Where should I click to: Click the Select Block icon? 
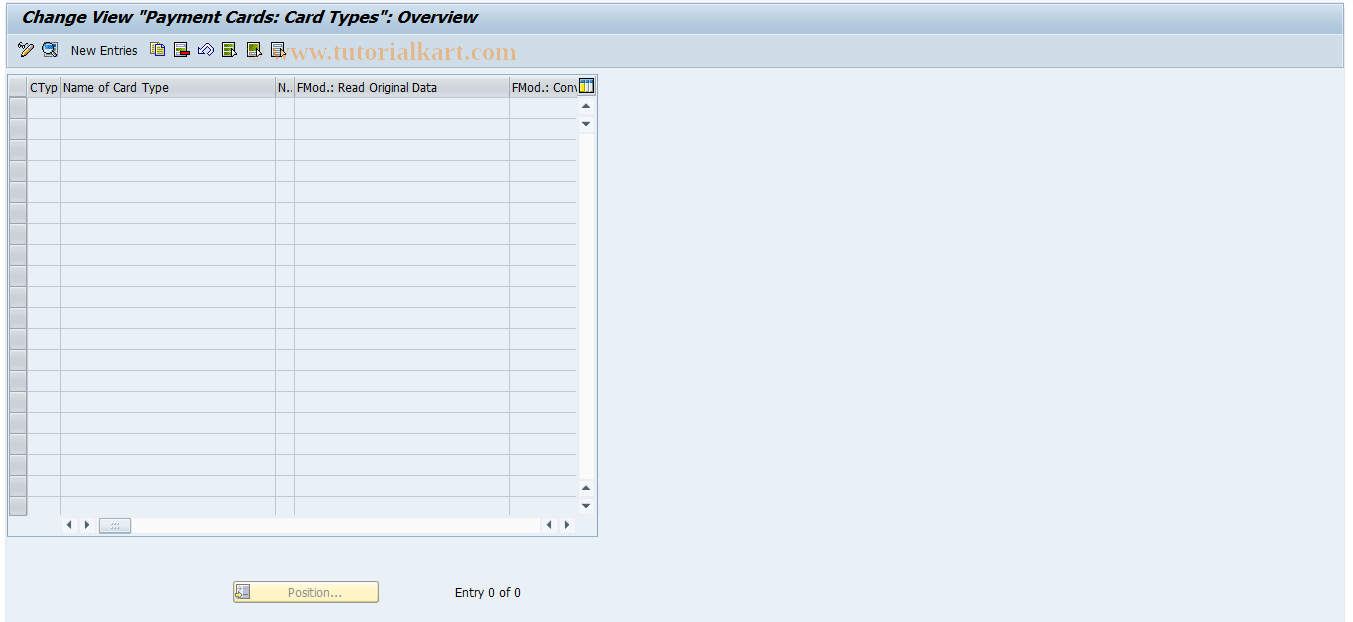254,50
